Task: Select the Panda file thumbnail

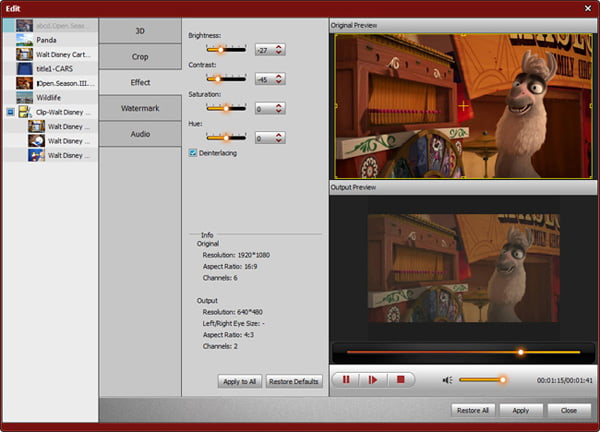Action: point(24,40)
